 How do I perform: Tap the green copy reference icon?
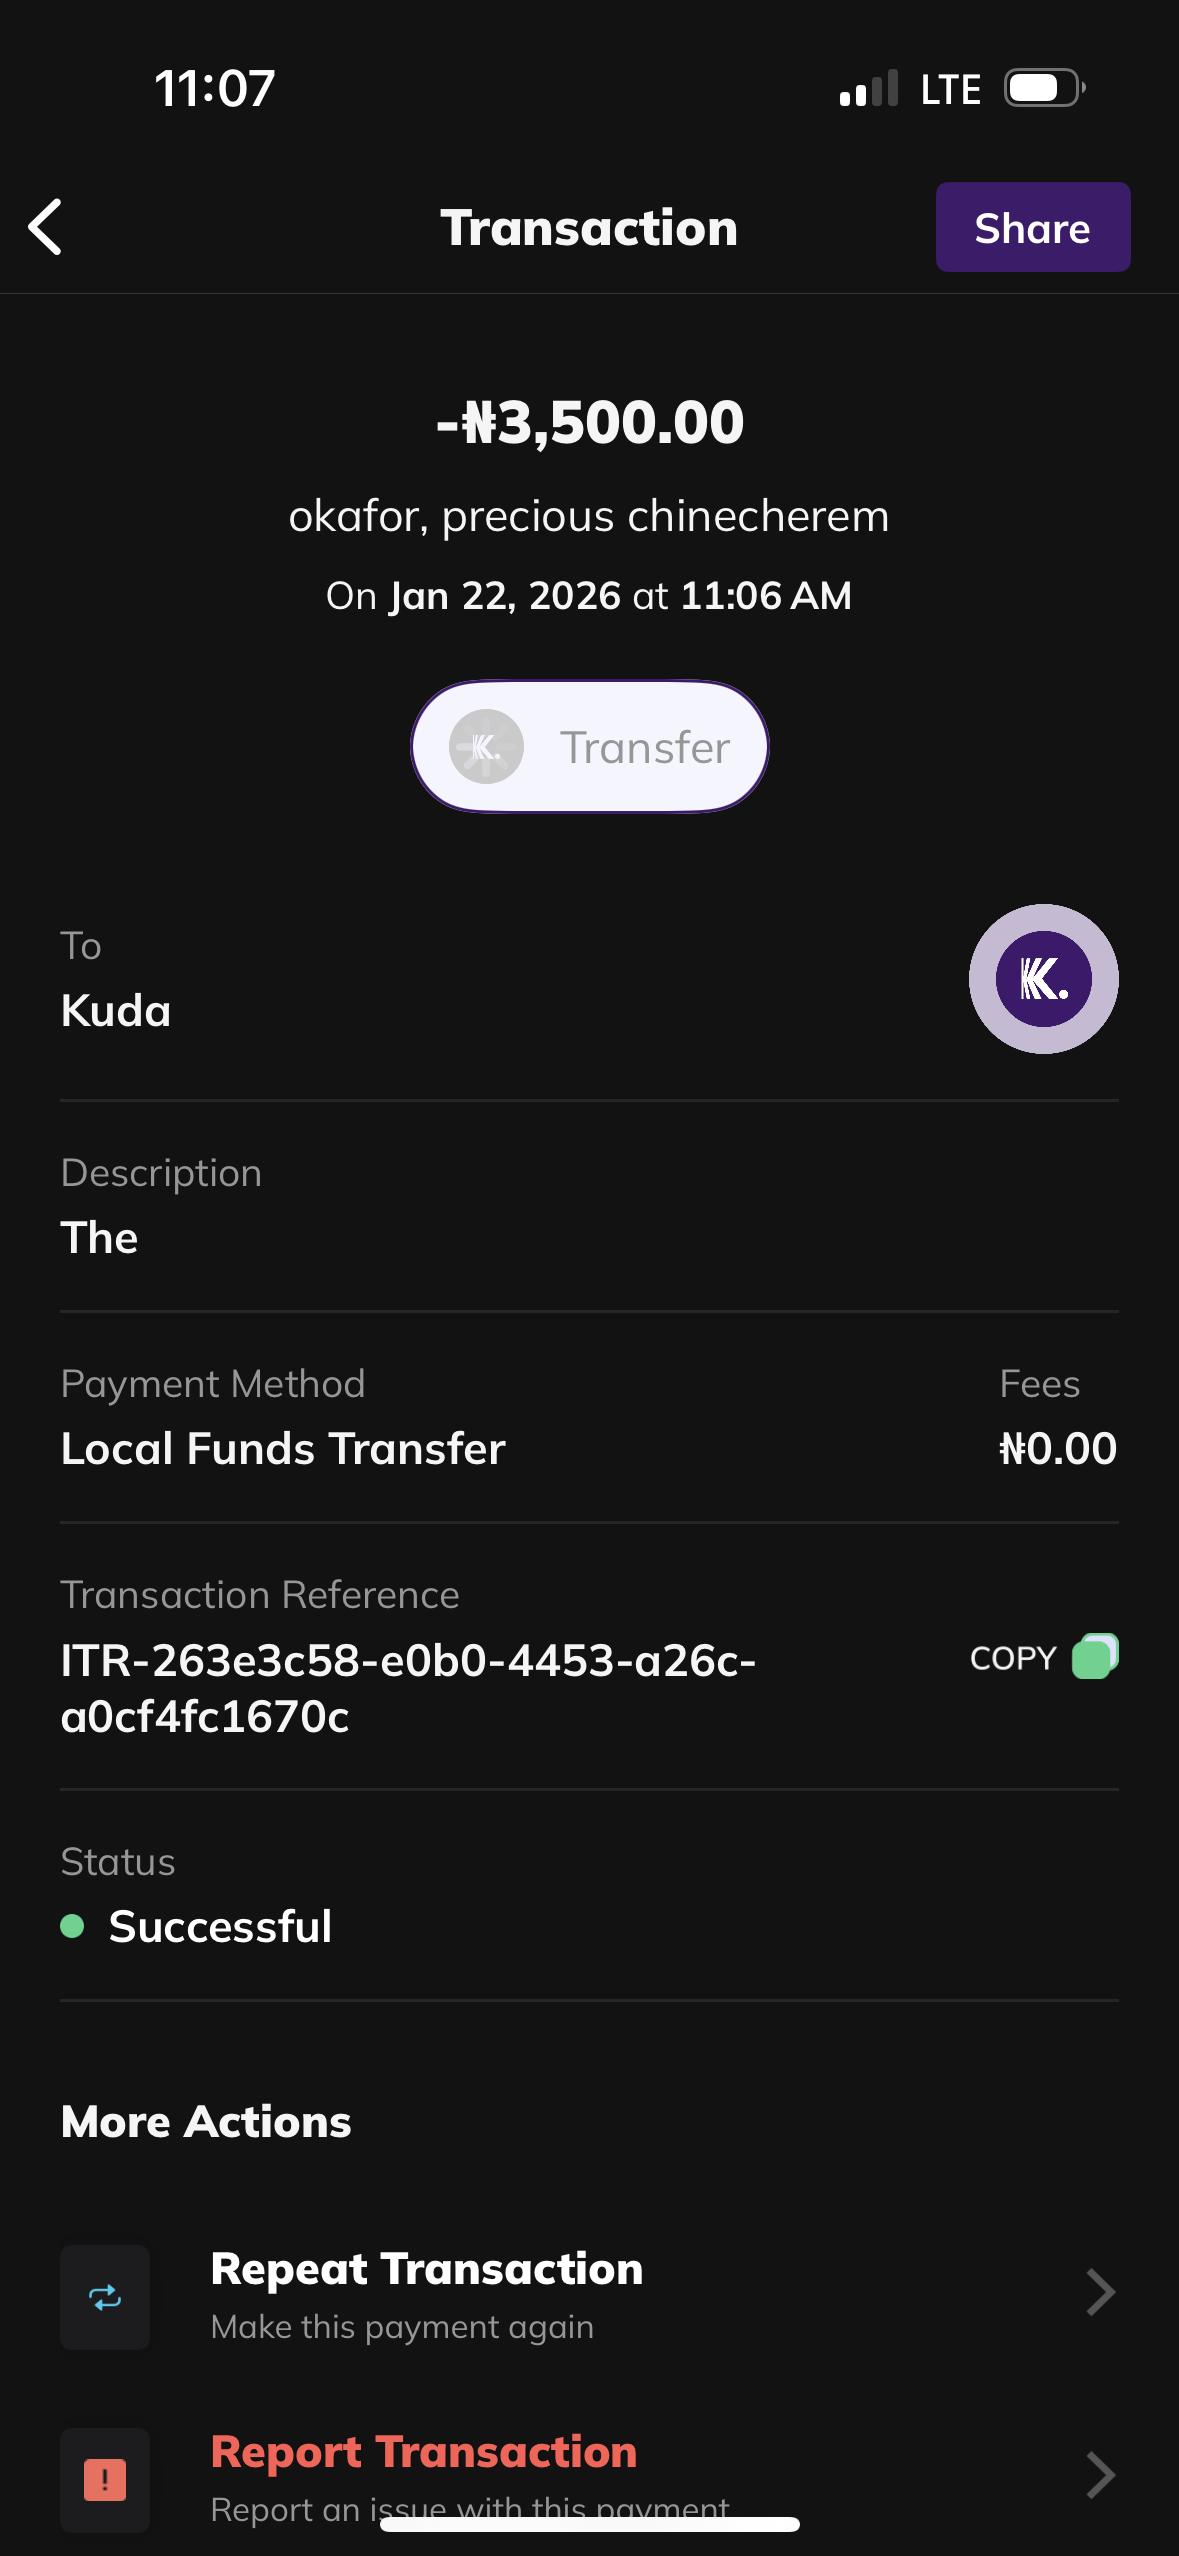[1094, 1657]
